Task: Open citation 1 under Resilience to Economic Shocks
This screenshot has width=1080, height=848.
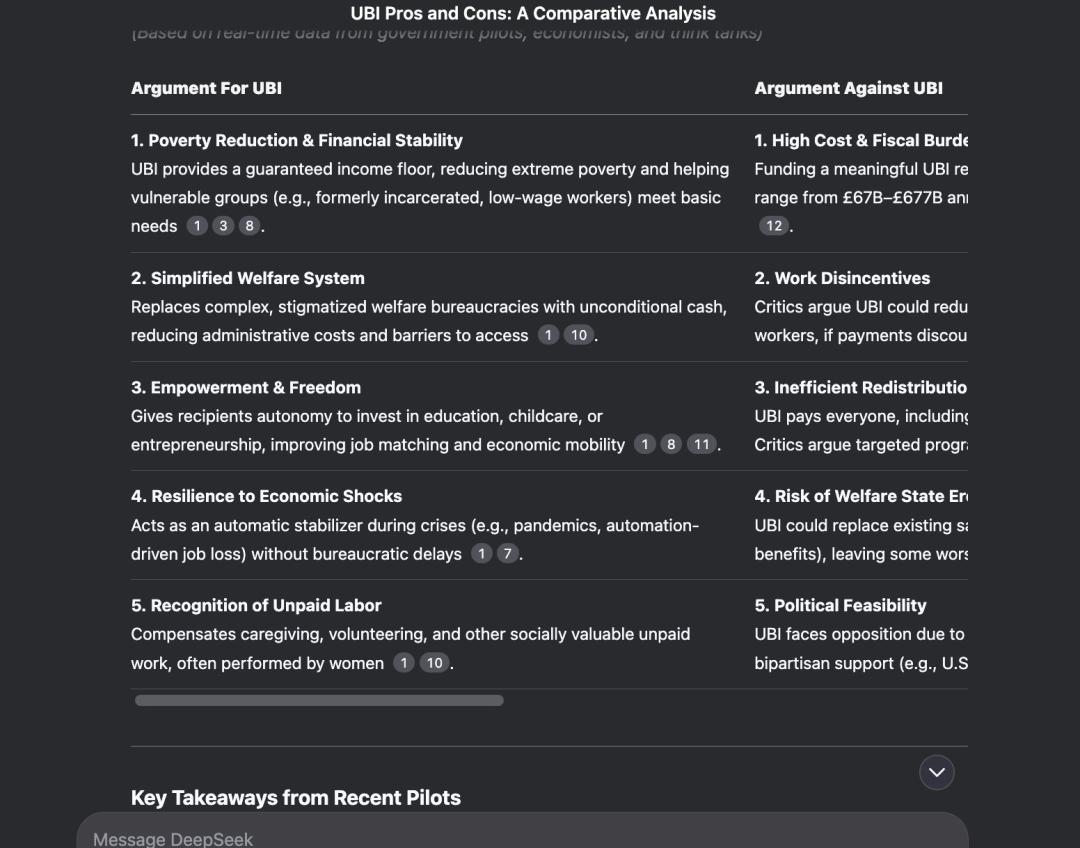Action: (x=481, y=554)
